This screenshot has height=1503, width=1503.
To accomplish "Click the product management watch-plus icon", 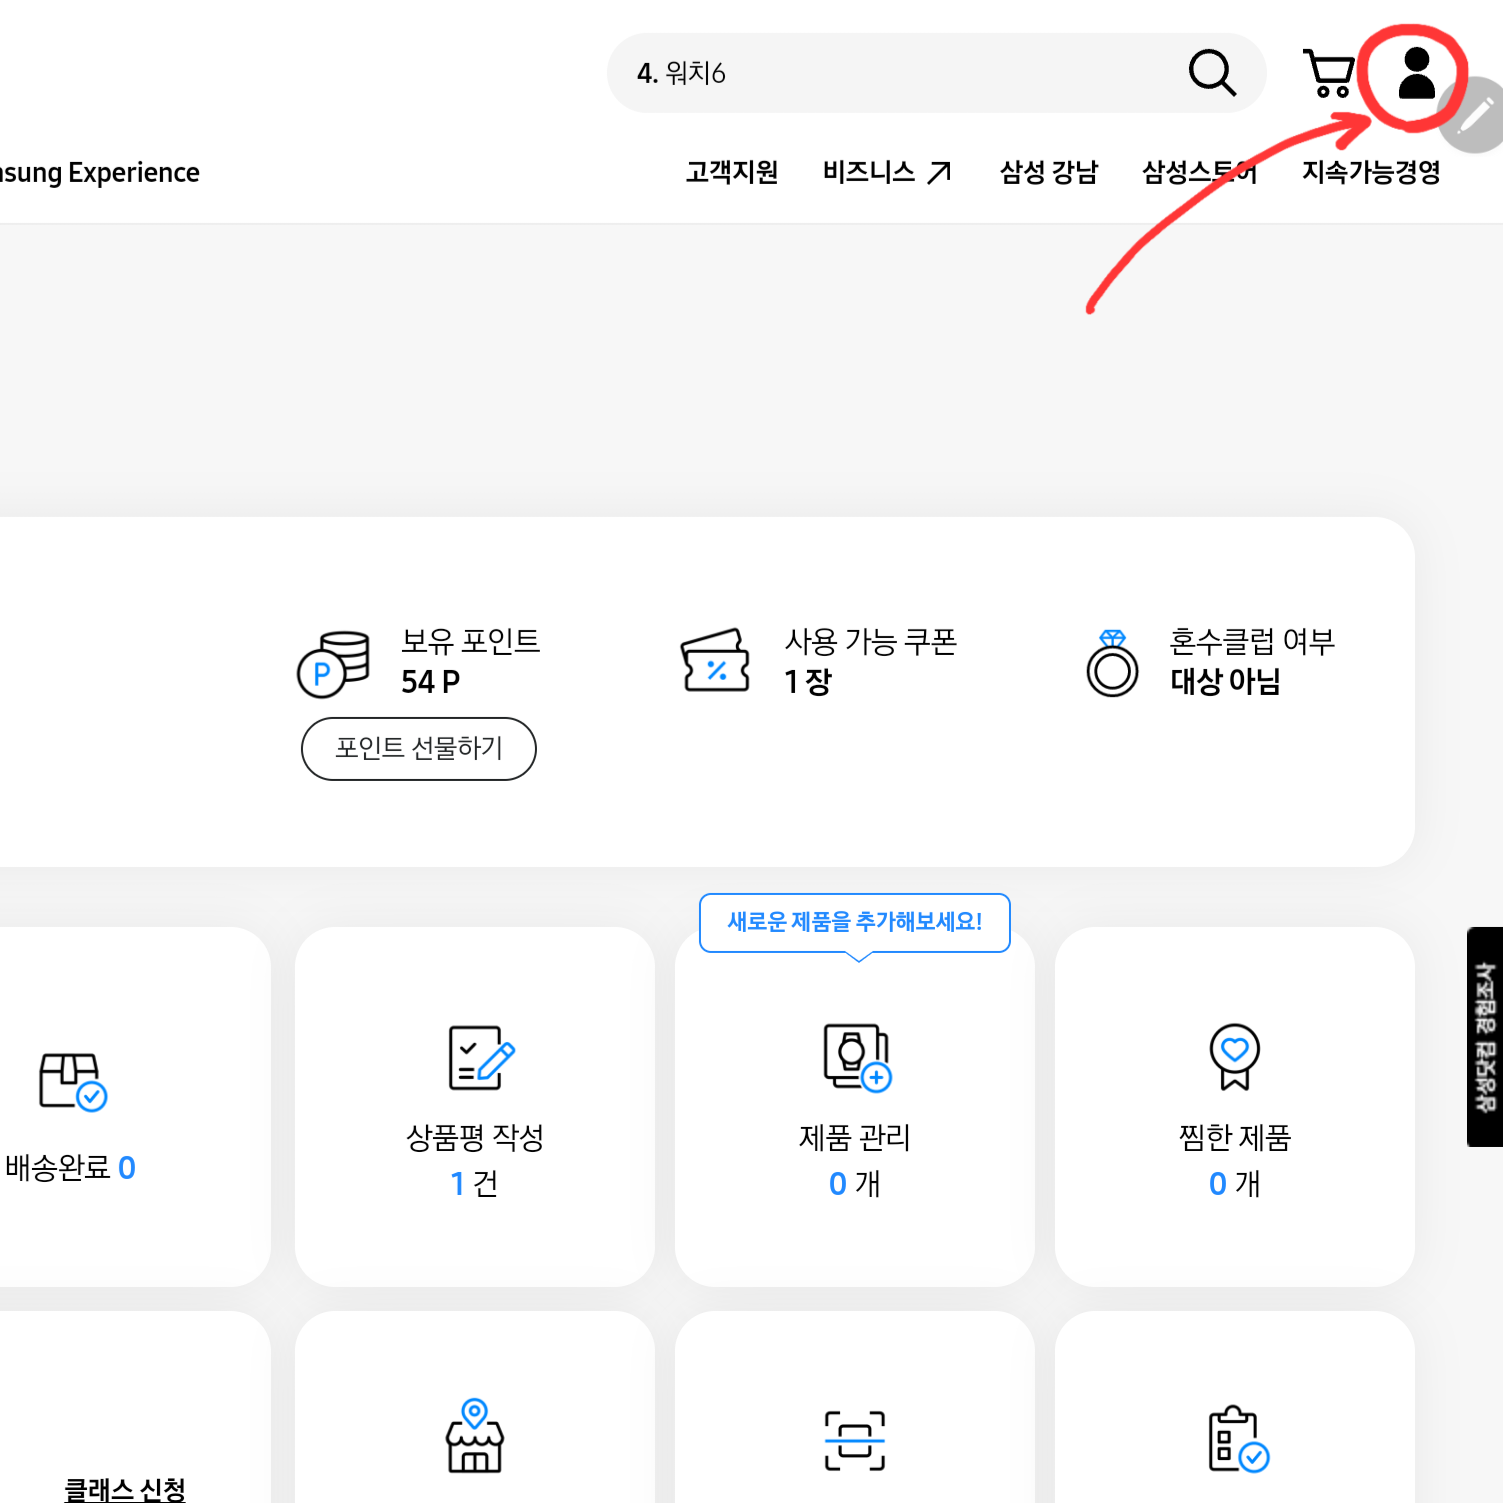I will click(857, 1057).
